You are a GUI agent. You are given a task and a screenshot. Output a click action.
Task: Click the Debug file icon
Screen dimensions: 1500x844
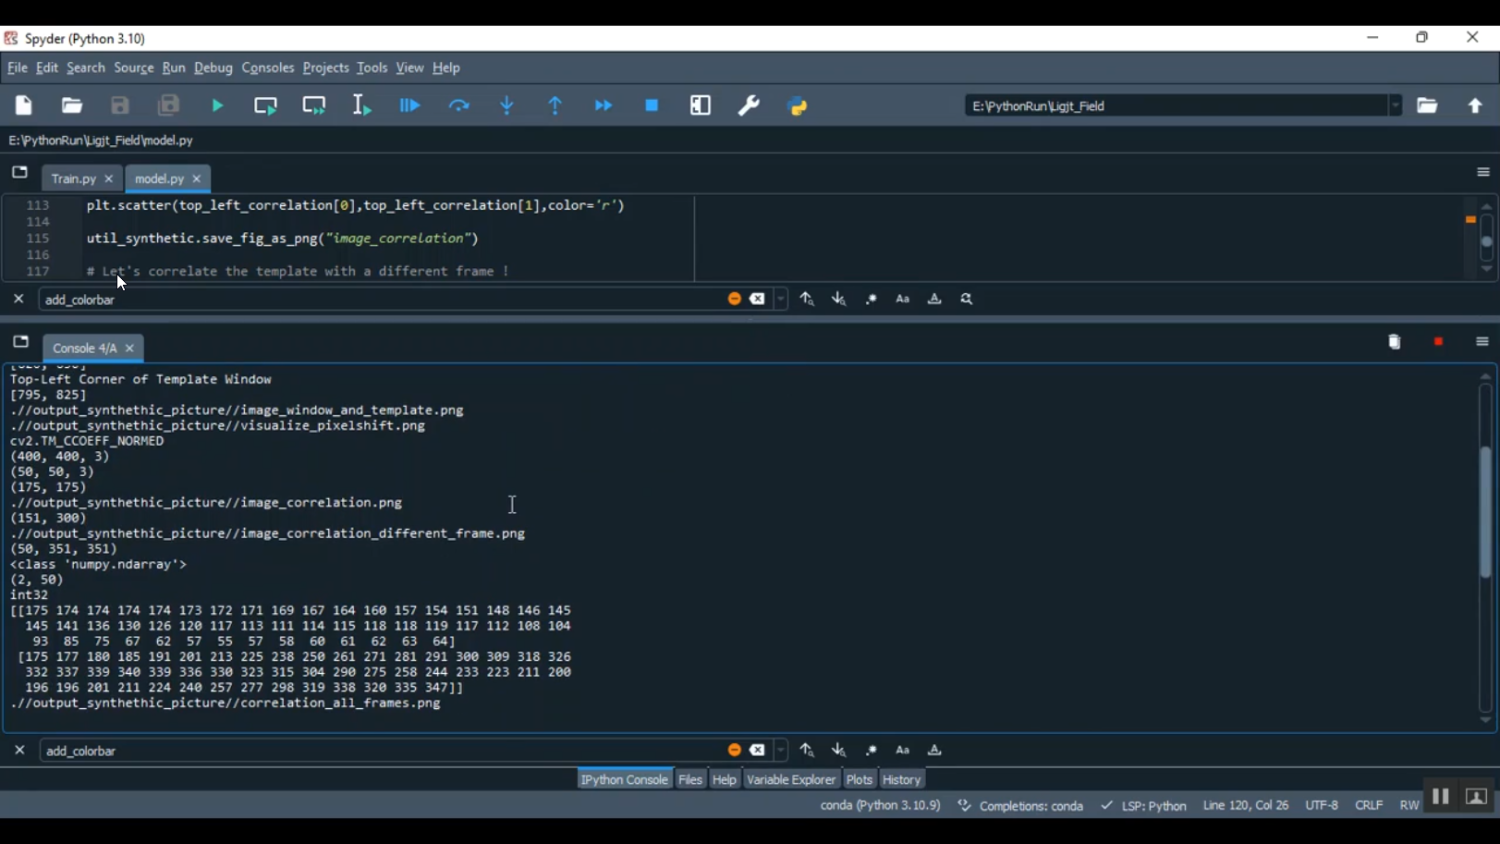click(411, 106)
